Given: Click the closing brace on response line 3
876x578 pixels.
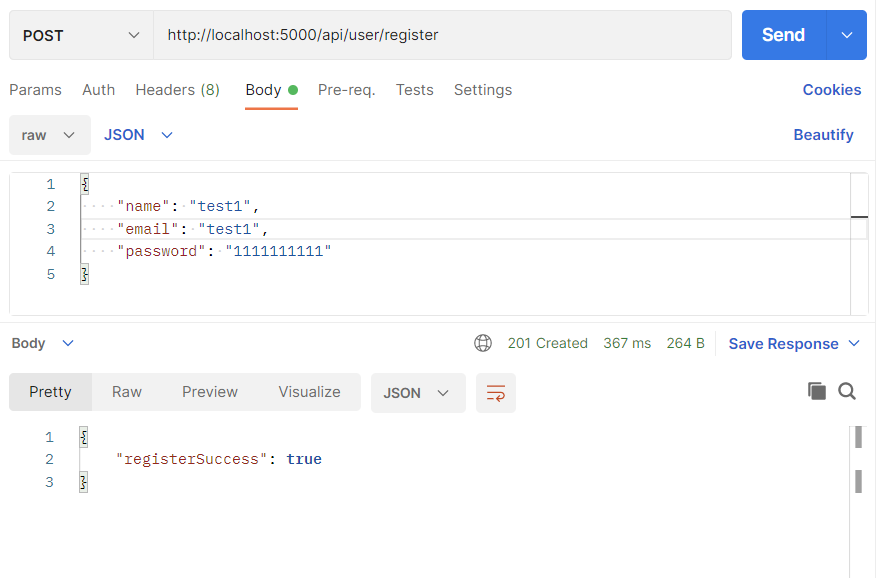Looking at the screenshot, I should tap(83, 482).
